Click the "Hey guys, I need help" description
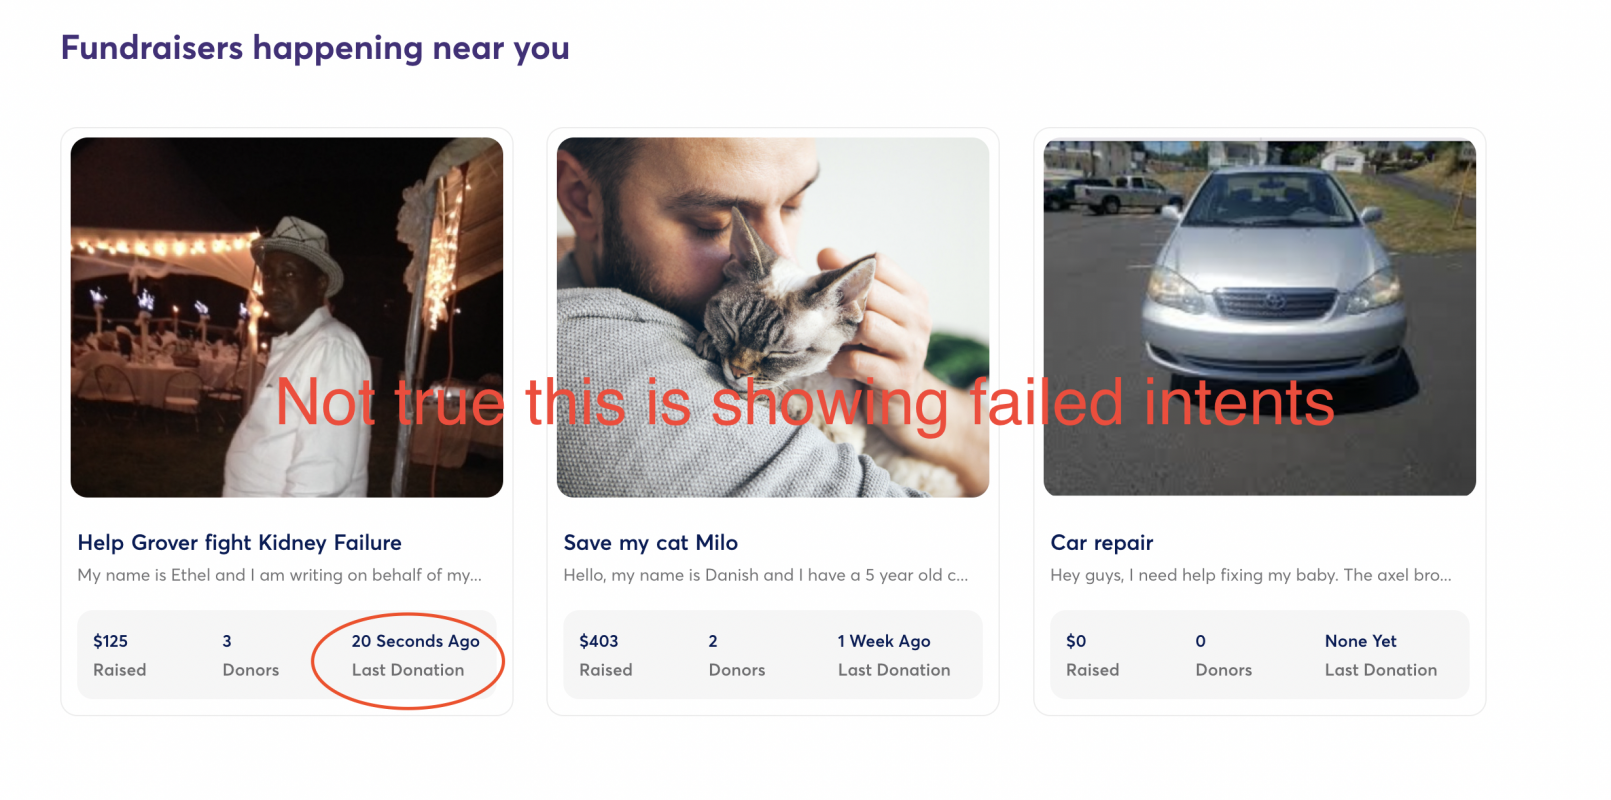 pyautogui.click(x=1250, y=575)
